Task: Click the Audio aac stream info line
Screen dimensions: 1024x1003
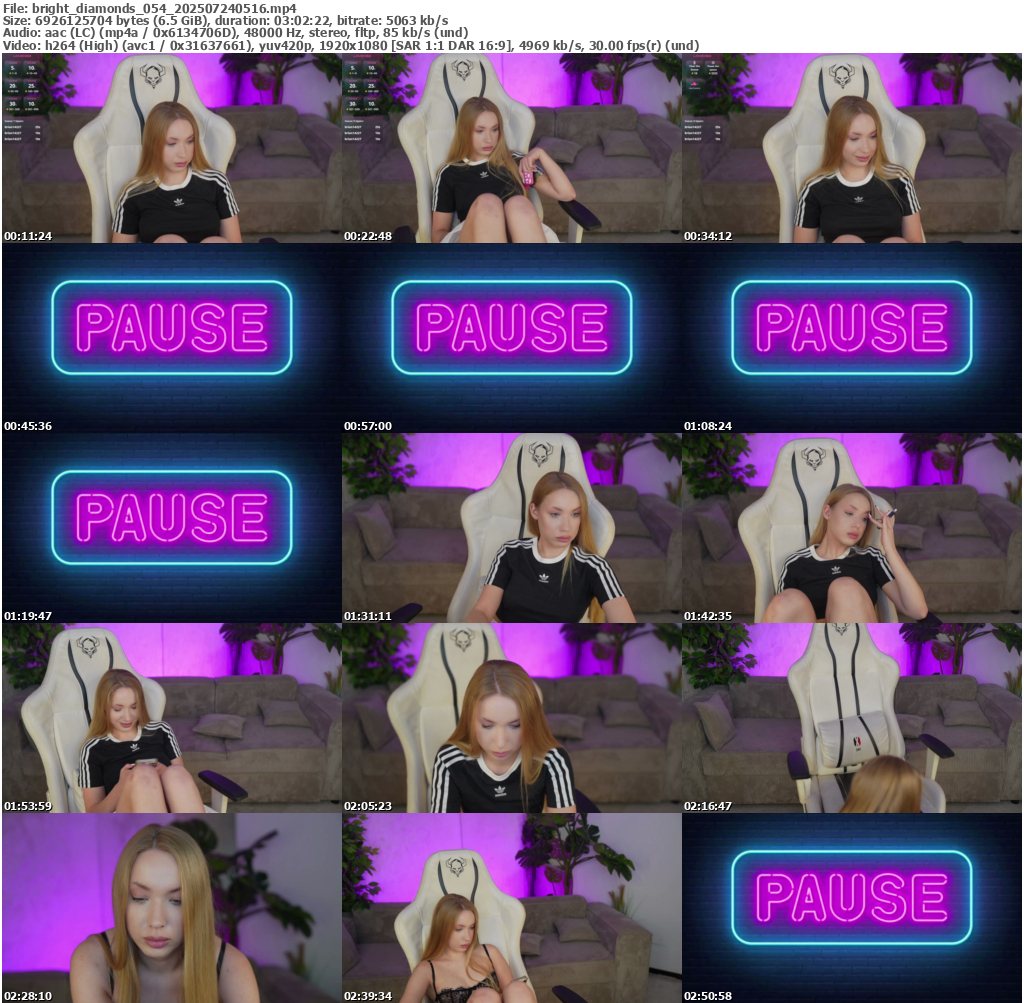Action: [x=235, y=32]
